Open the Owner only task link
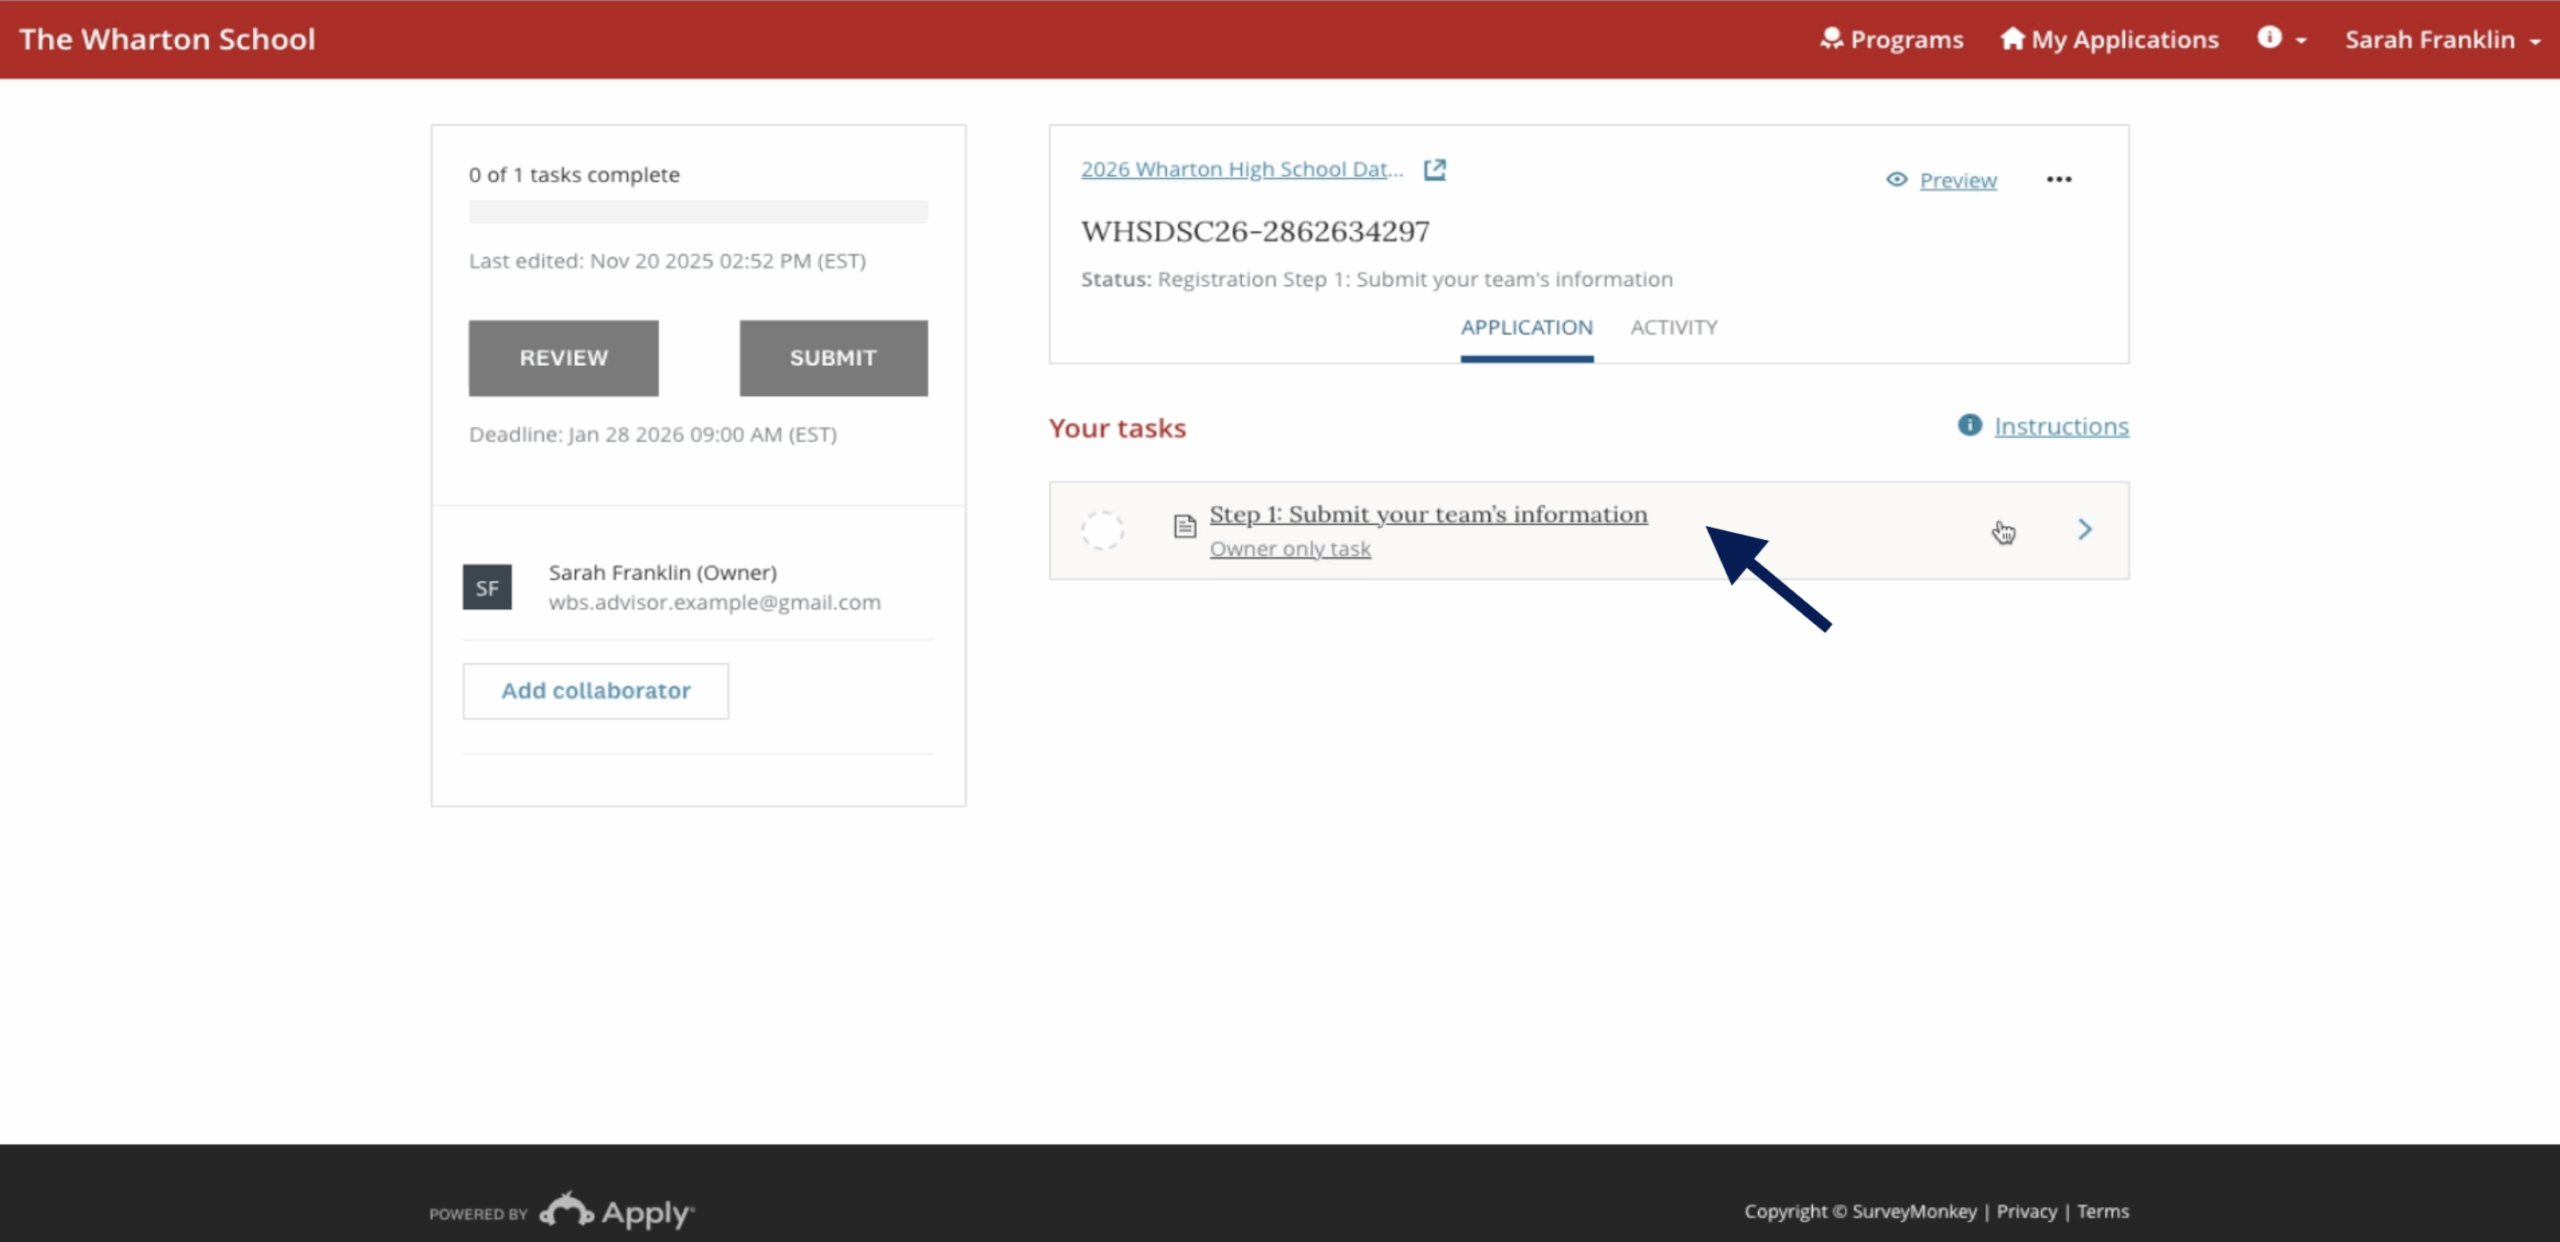The image size is (2560, 1242). coord(1290,549)
